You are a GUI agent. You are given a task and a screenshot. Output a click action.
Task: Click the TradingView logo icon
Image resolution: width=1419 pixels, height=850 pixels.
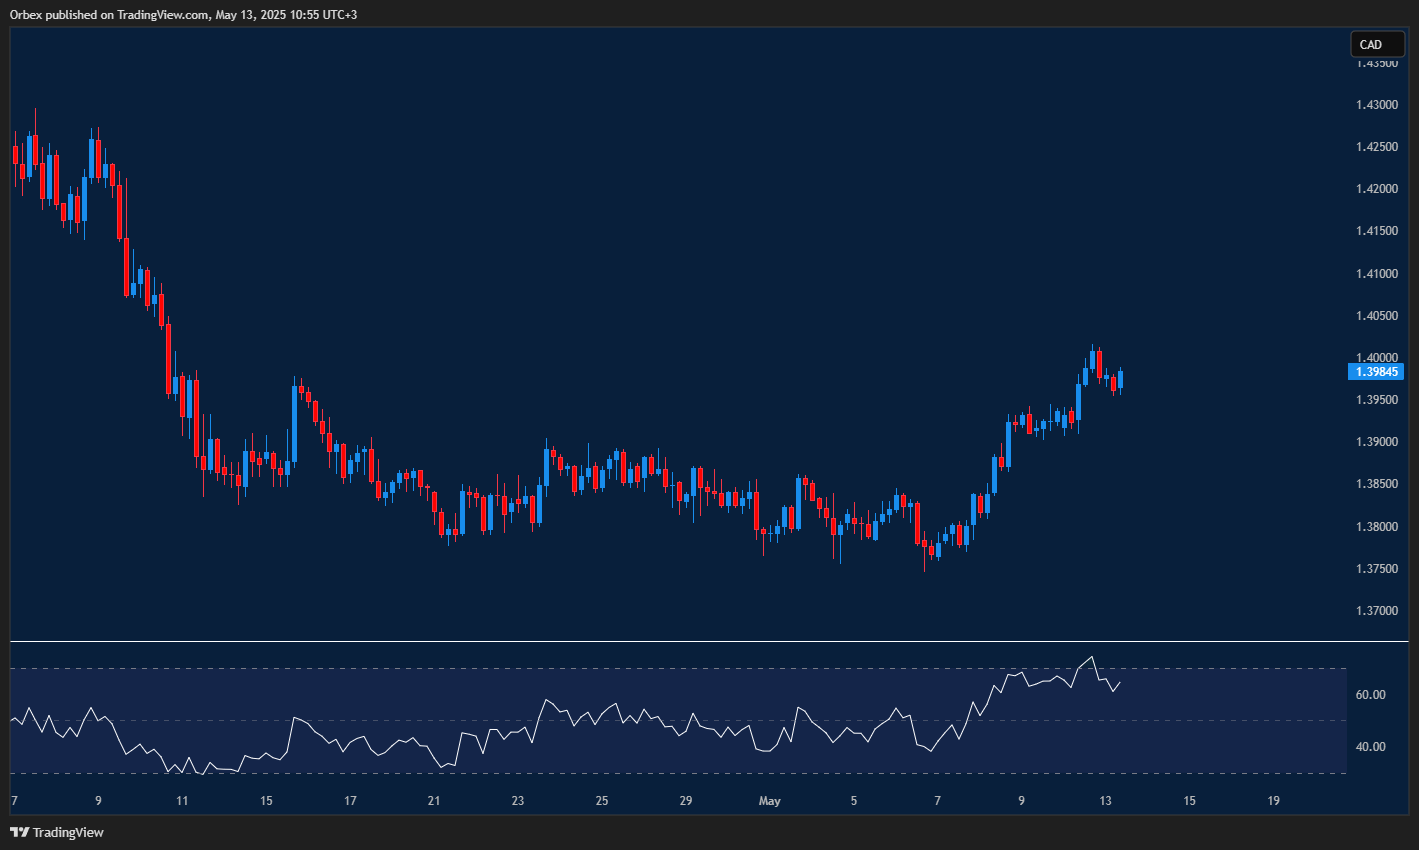[19, 831]
